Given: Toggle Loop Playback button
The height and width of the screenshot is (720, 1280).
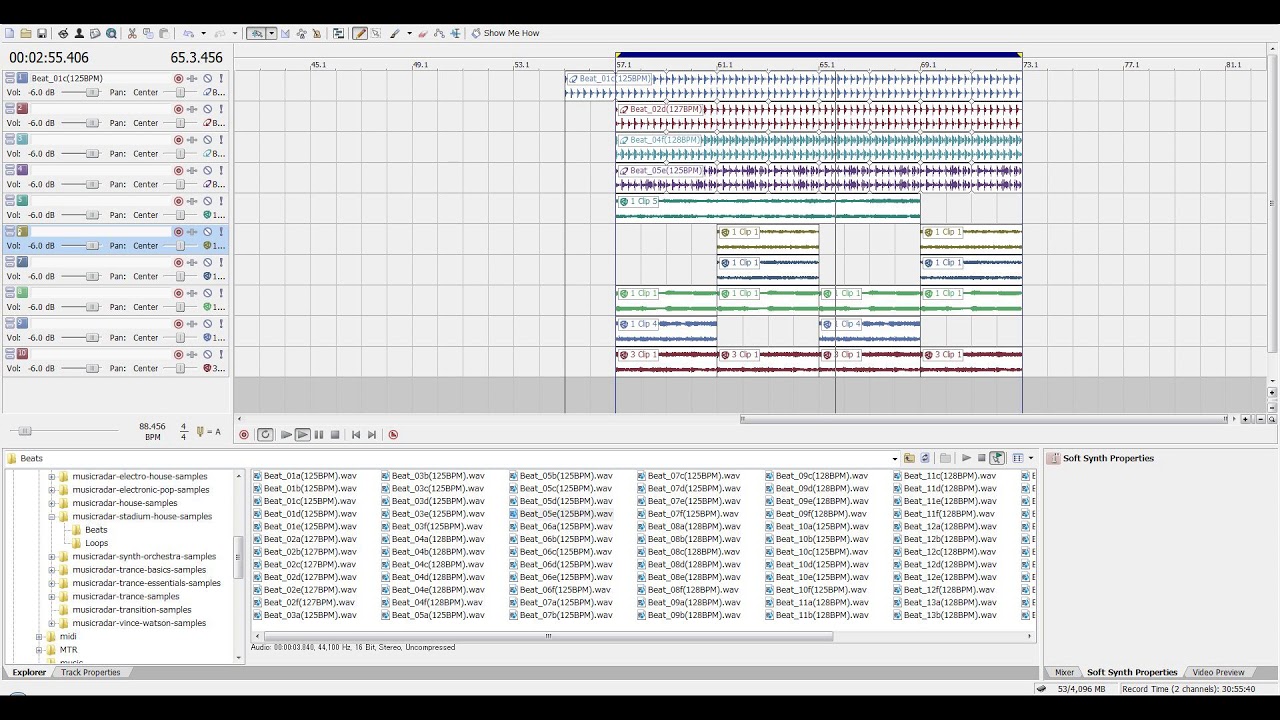Looking at the screenshot, I should [265, 435].
